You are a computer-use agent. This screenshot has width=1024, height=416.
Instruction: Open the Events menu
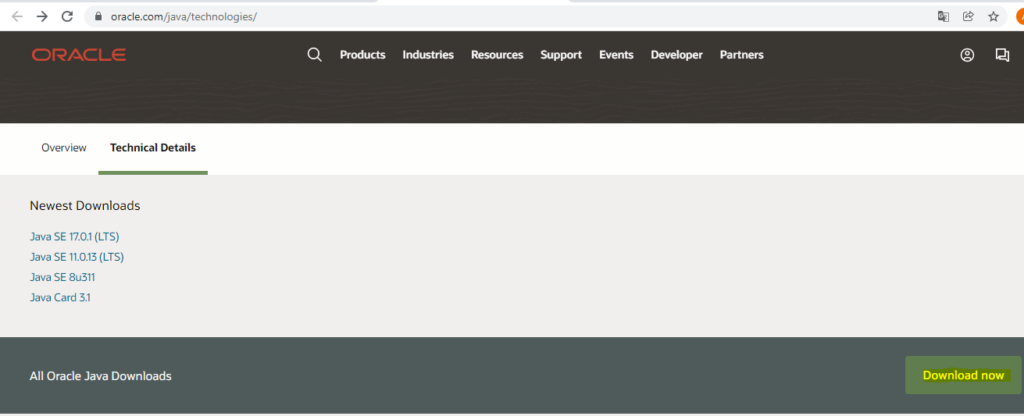point(616,55)
